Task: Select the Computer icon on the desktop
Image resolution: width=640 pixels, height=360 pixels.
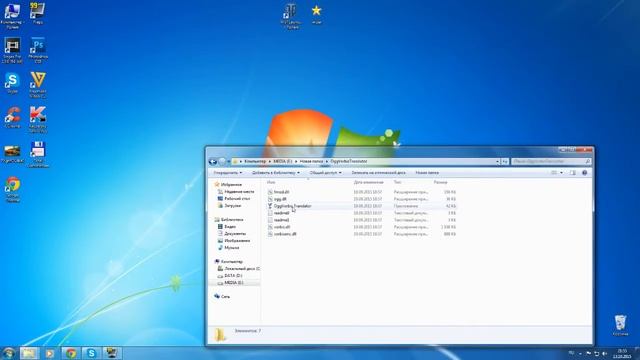Action: (x=12, y=16)
